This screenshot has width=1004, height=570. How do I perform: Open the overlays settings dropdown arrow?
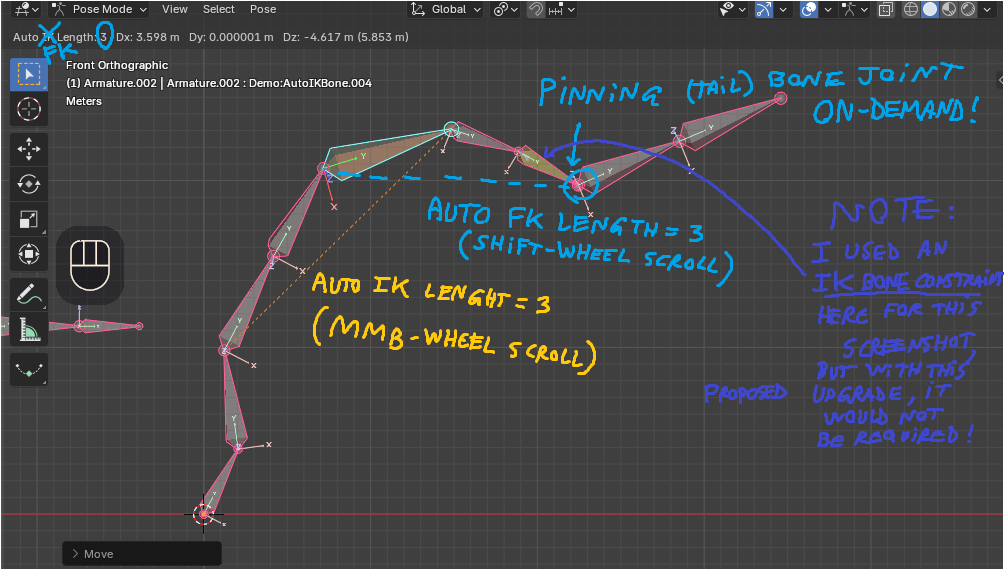[828, 9]
